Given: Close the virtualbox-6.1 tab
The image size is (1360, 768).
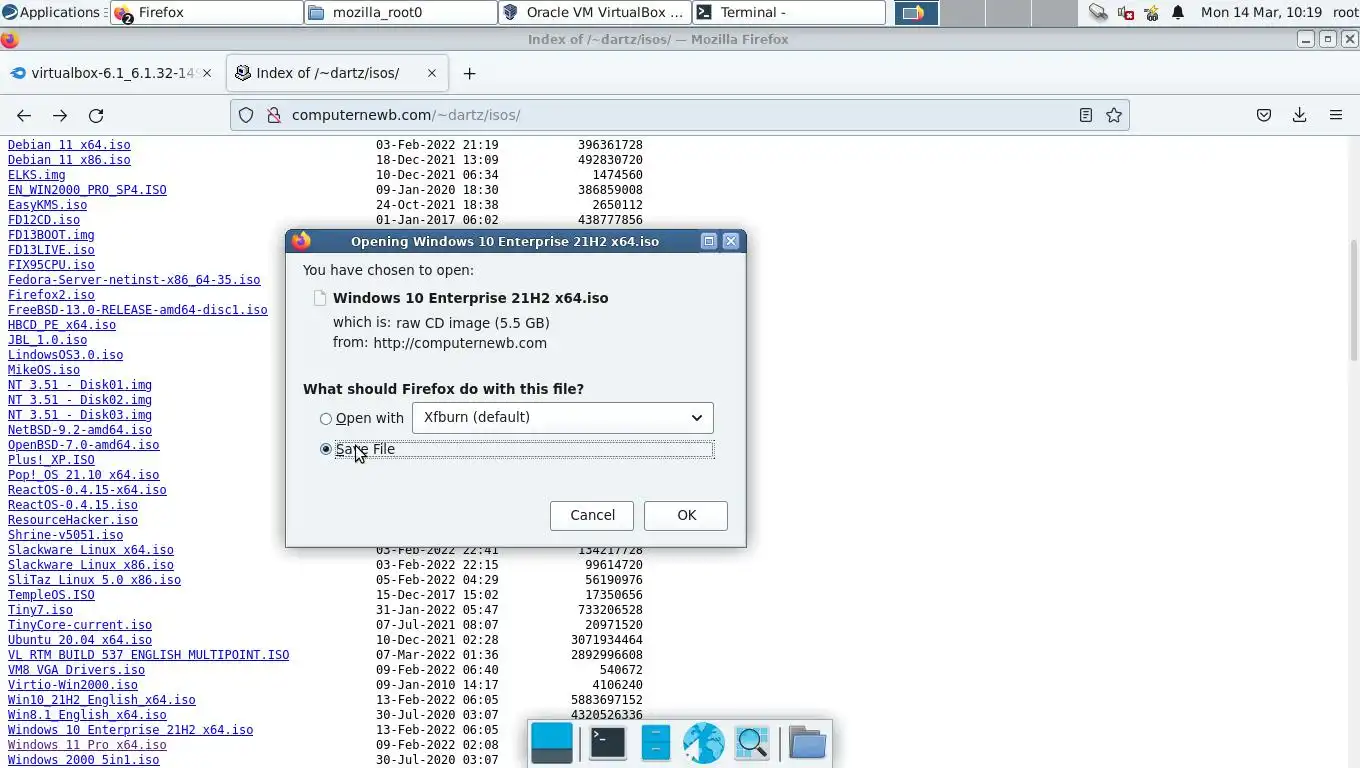Looking at the screenshot, I should point(208,73).
